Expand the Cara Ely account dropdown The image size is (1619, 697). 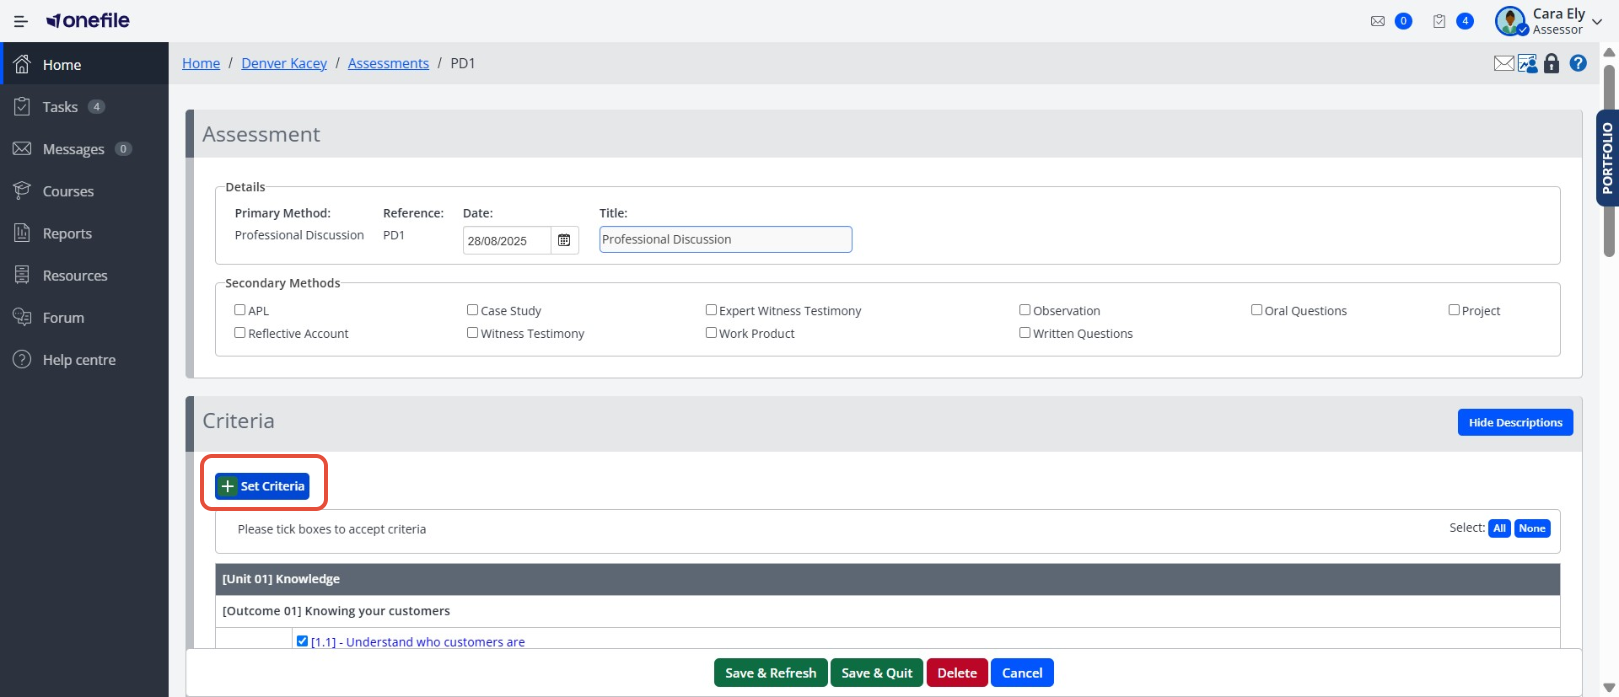pyautogui.click(x=1597, y=22)
